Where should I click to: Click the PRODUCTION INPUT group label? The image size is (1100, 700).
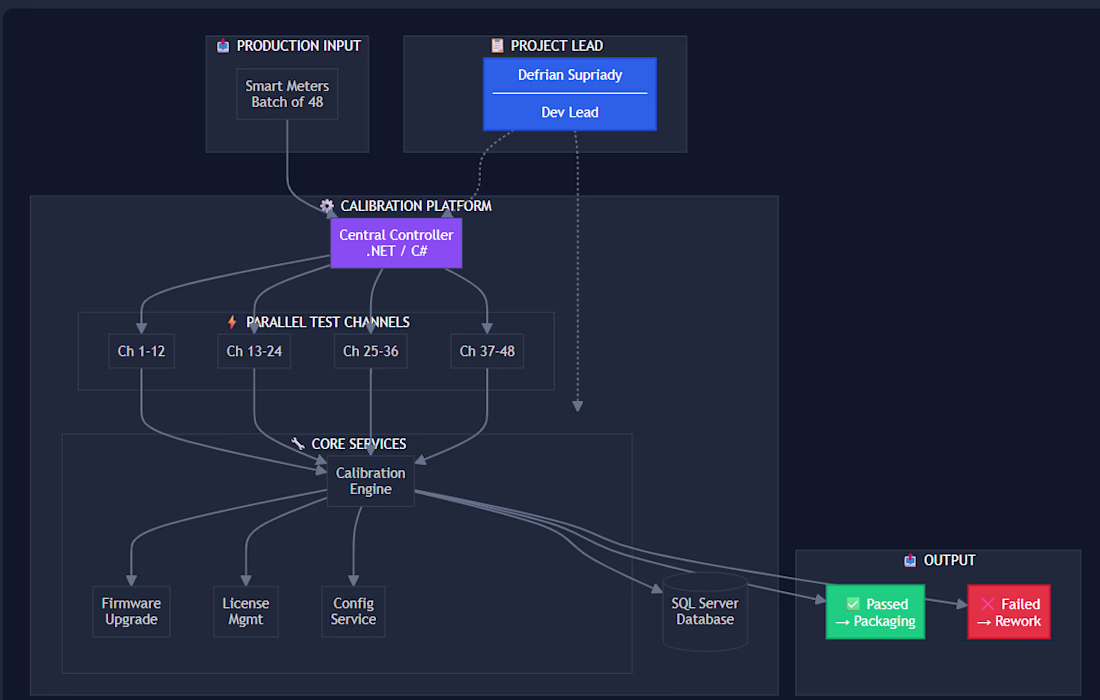(x=299, y=46)
